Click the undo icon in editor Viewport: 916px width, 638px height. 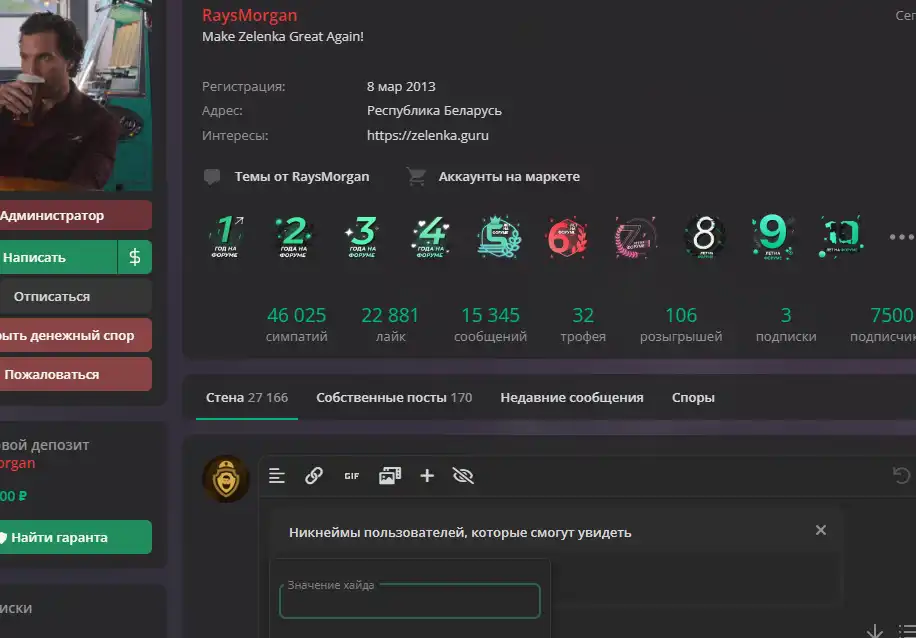(901, 476)
